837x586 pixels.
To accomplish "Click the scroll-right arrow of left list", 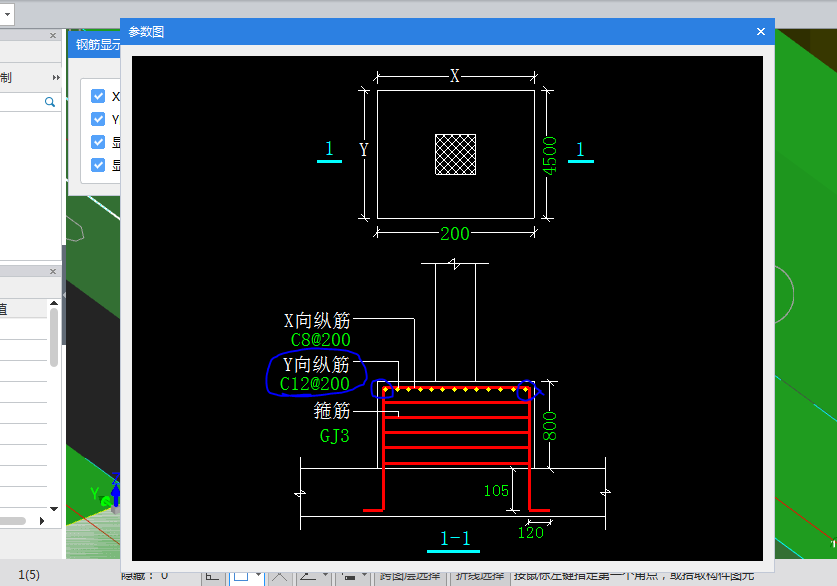I will coord(42,521).
